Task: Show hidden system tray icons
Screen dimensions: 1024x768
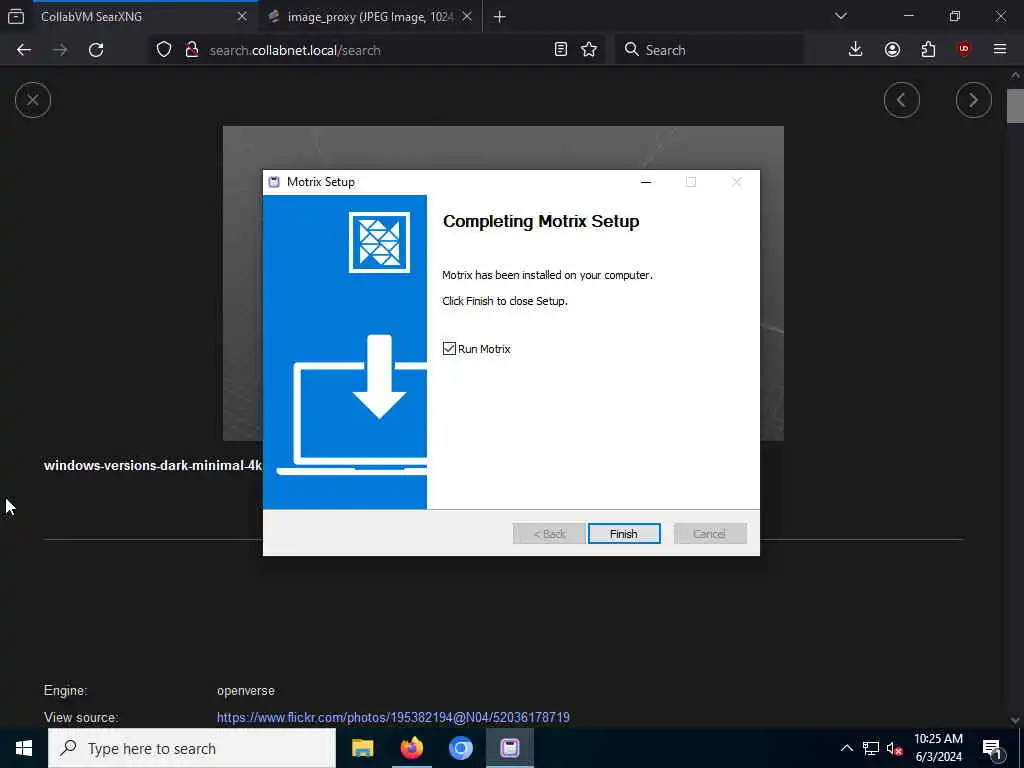Action: pyautogui.click(x=846, y=748)
